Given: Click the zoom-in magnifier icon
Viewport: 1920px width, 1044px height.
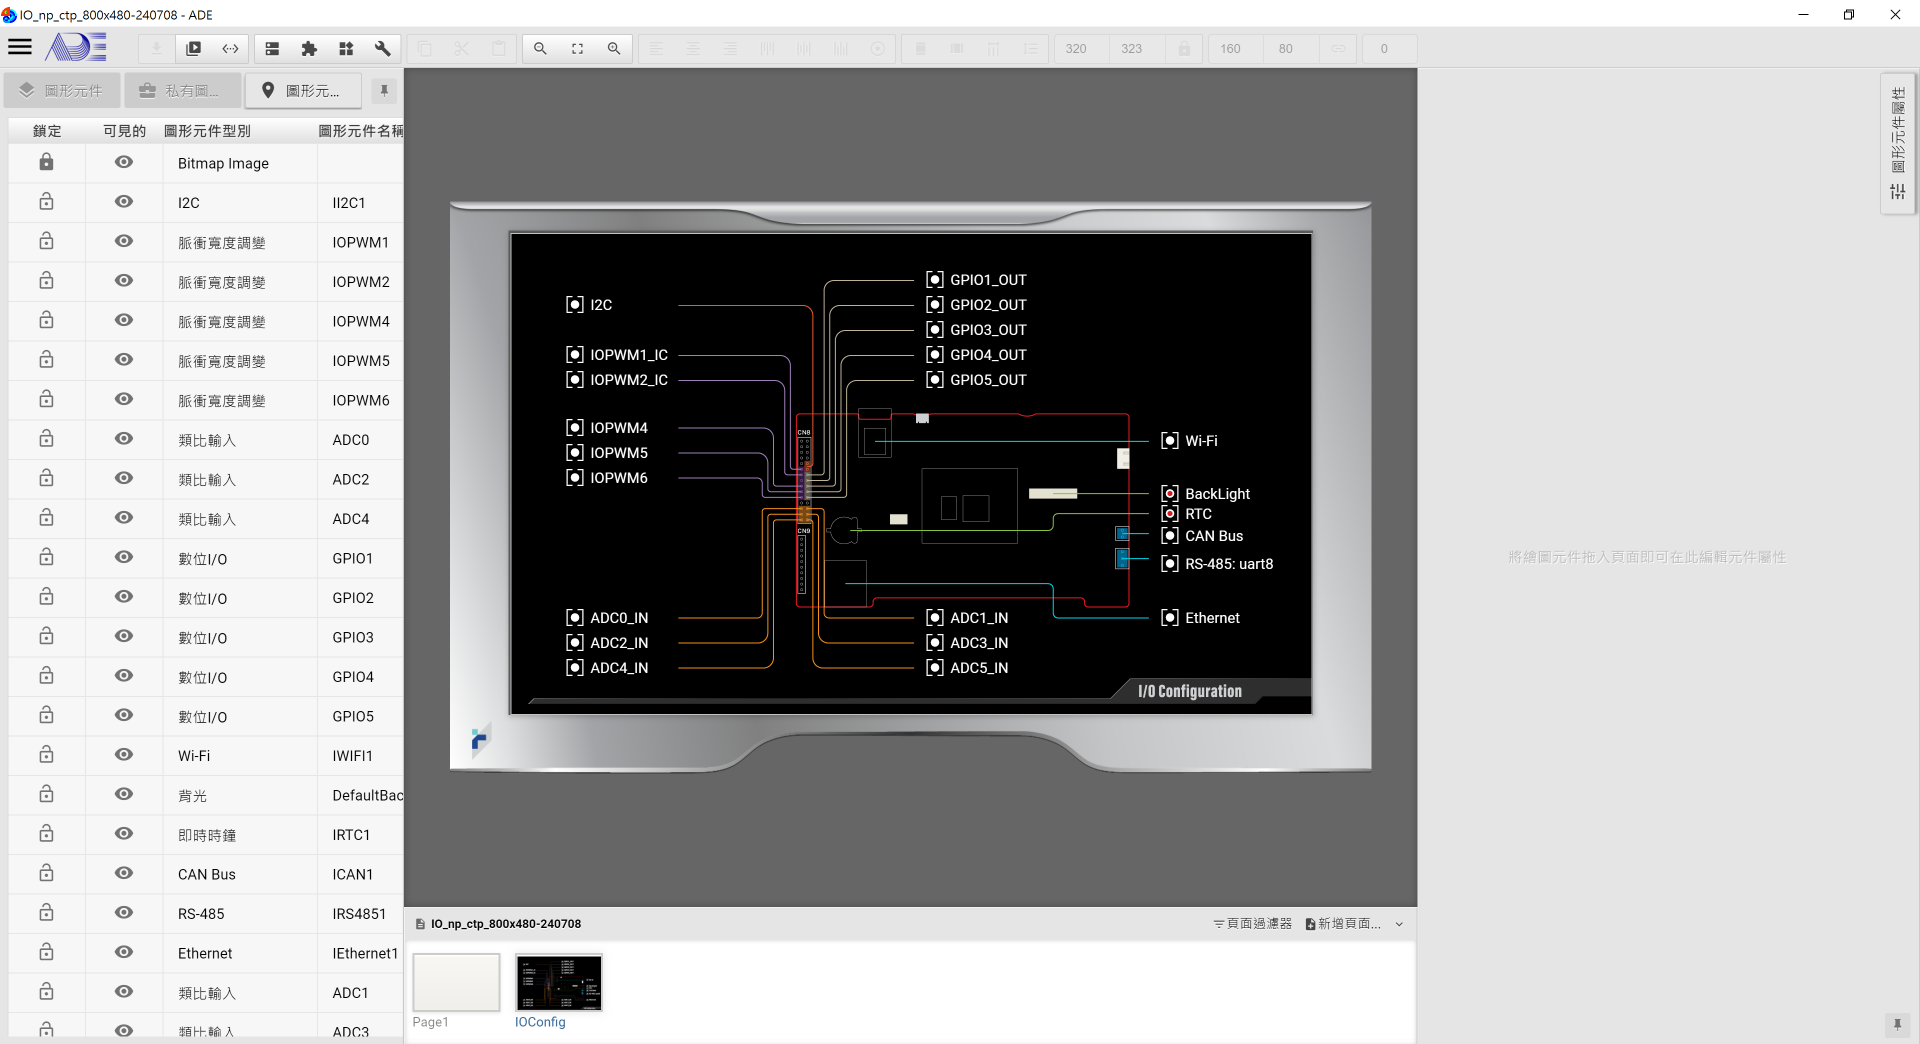Looking at the screenshot, I should click(x=614, y=48).
